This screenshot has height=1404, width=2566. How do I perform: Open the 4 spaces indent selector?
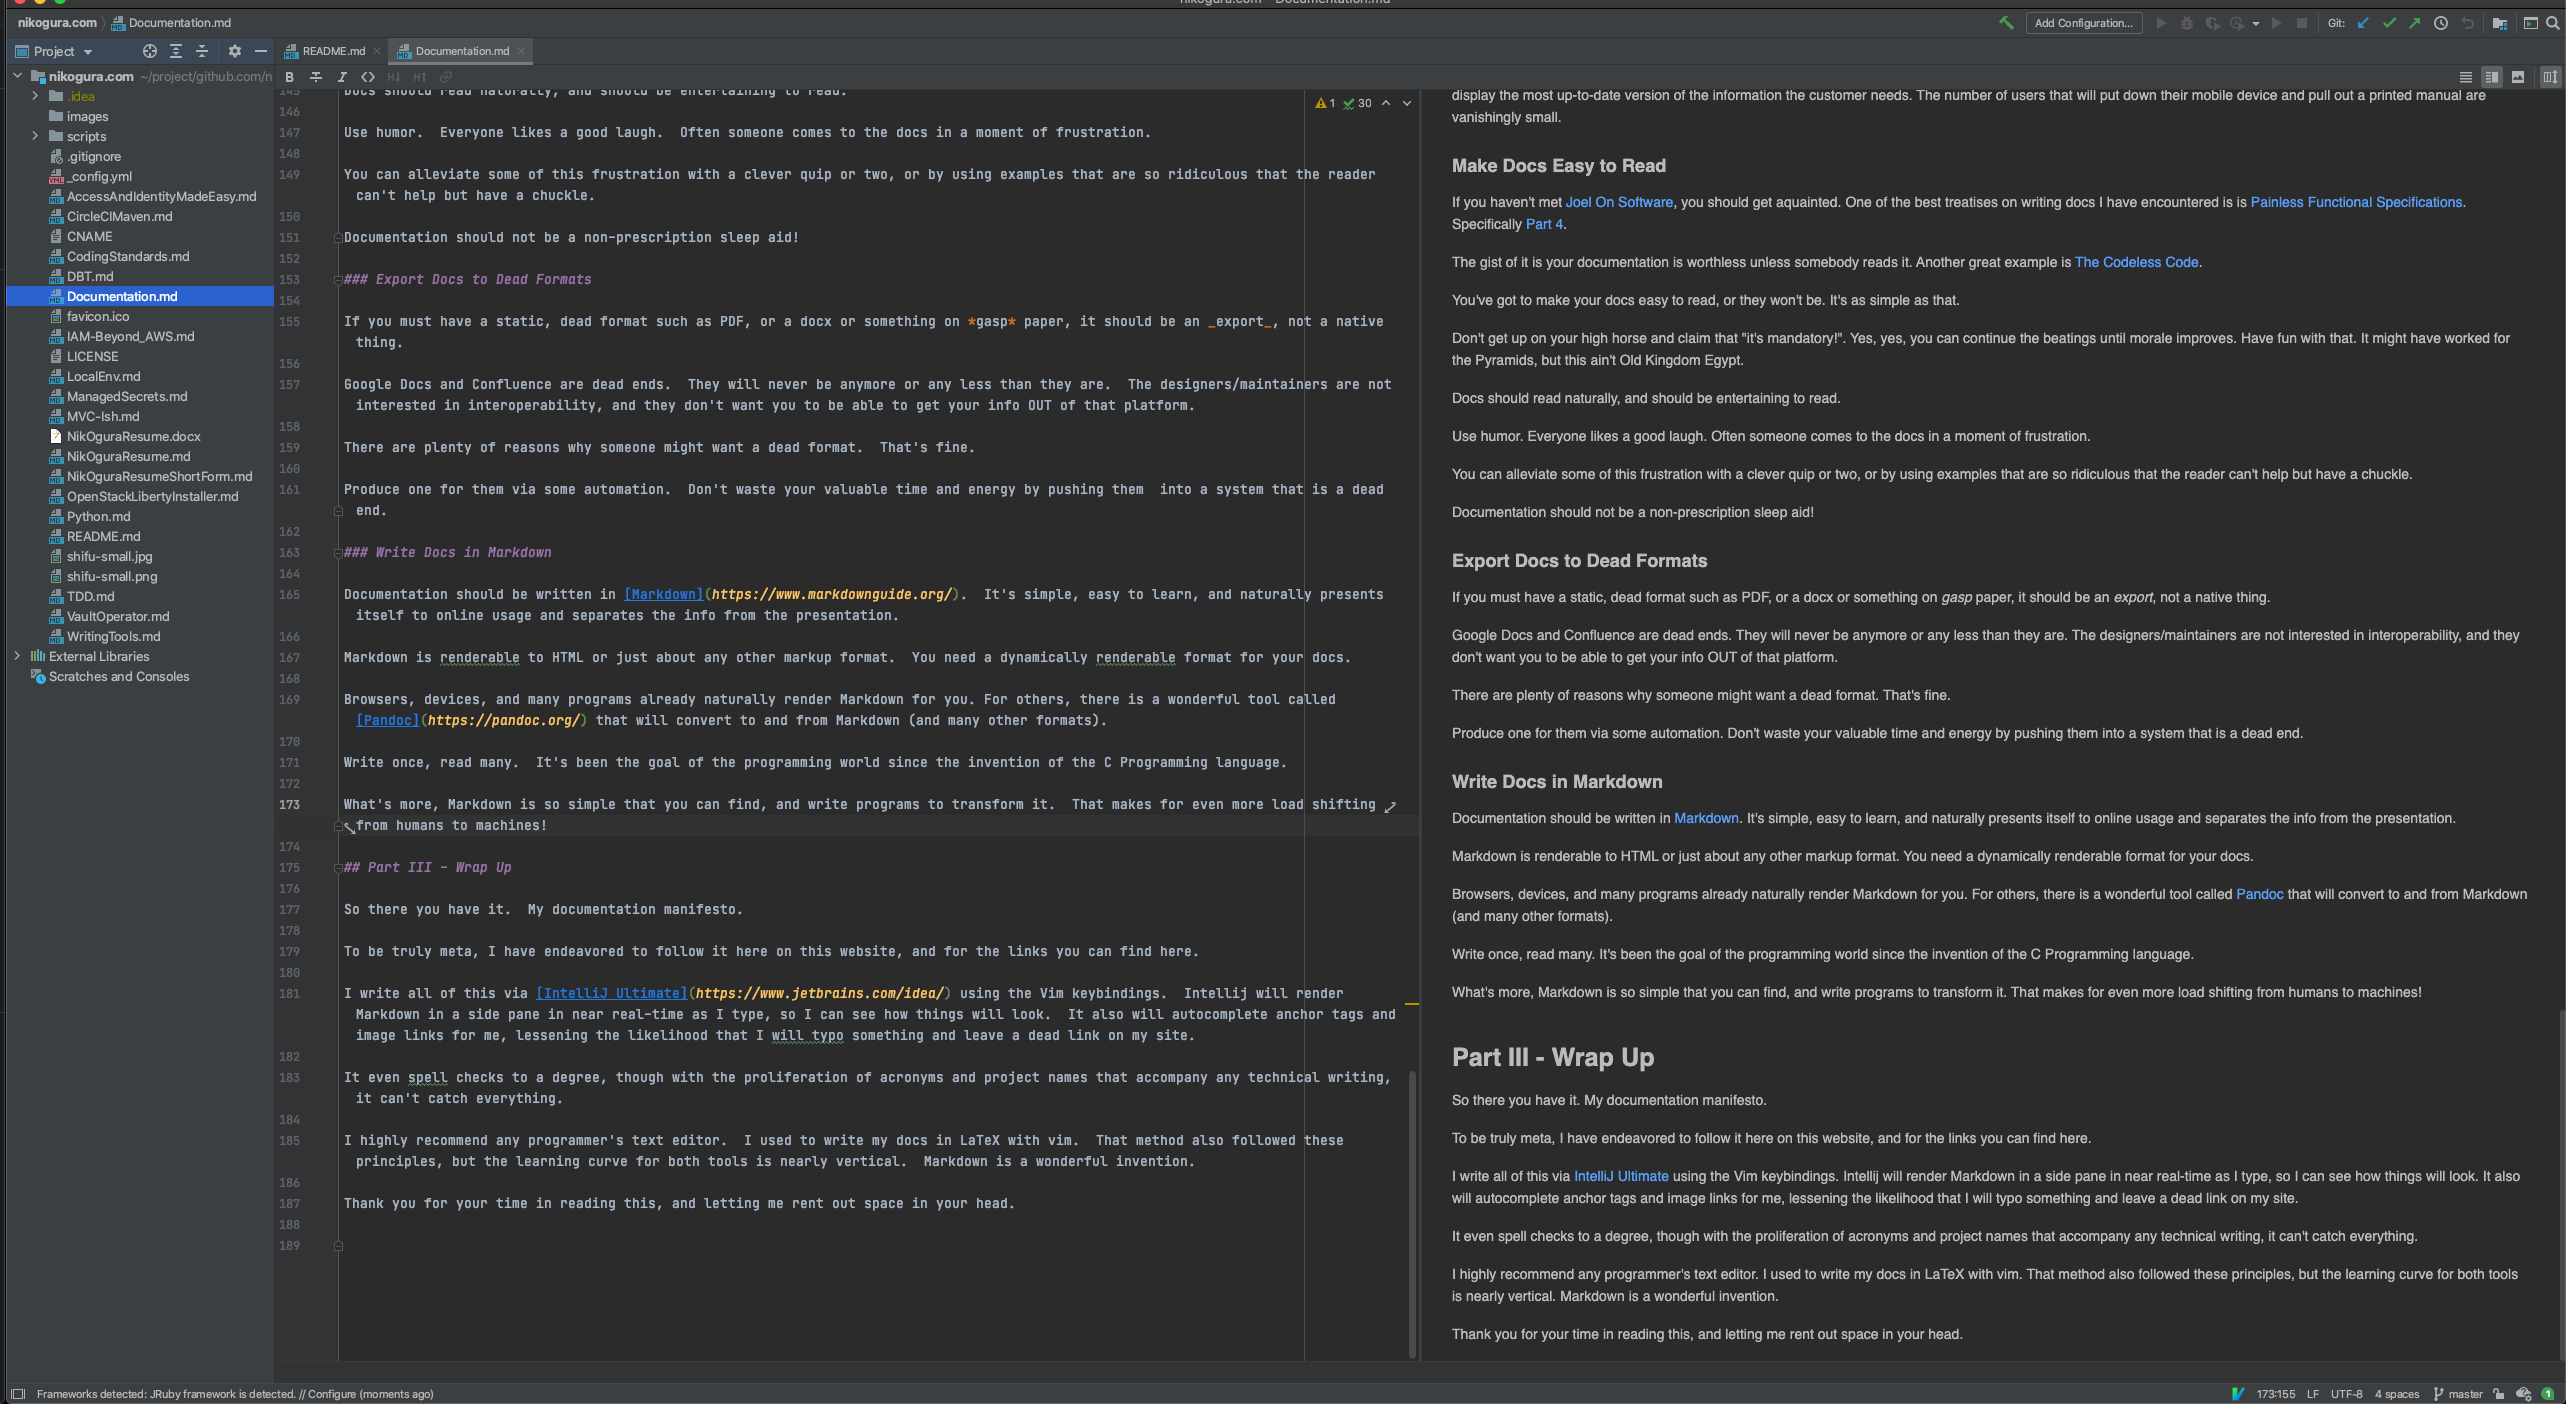pos(2397,1394)
